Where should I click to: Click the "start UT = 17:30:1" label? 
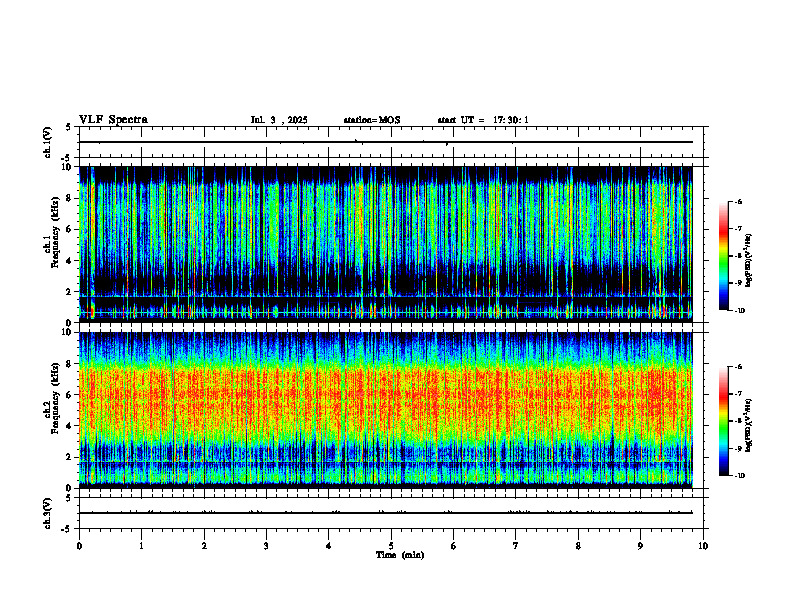pyautogui.click(x=483, y=120)
